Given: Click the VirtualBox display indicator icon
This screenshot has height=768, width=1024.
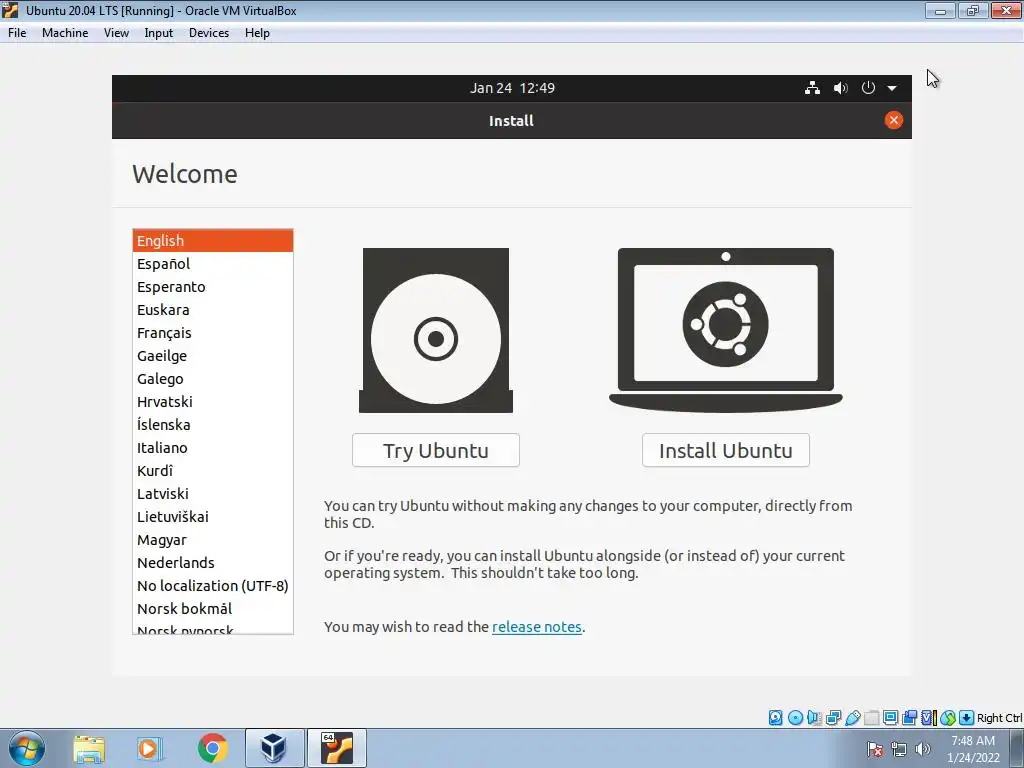Looking at the screenshot, I should [890, 718].
